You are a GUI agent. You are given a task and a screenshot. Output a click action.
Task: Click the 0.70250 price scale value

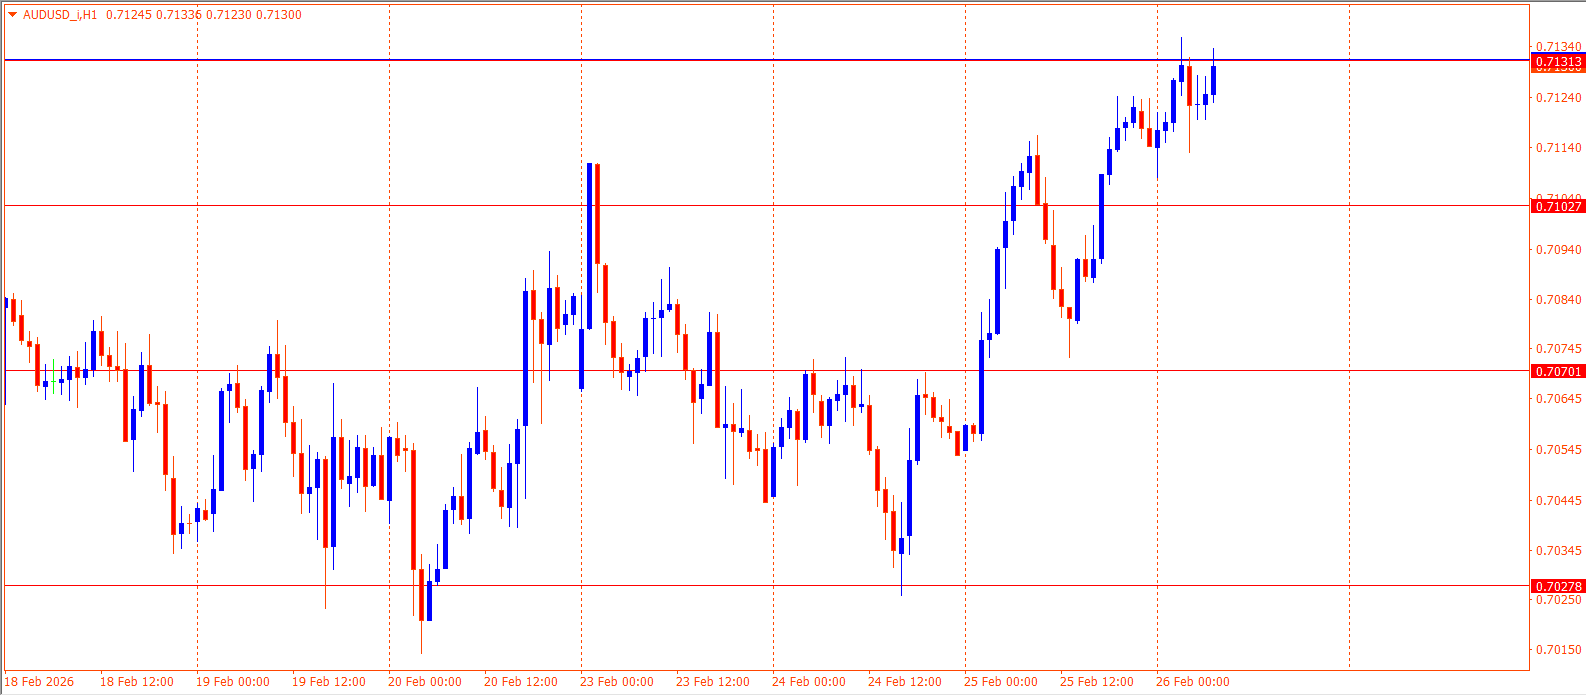[x=1559, y=599]
